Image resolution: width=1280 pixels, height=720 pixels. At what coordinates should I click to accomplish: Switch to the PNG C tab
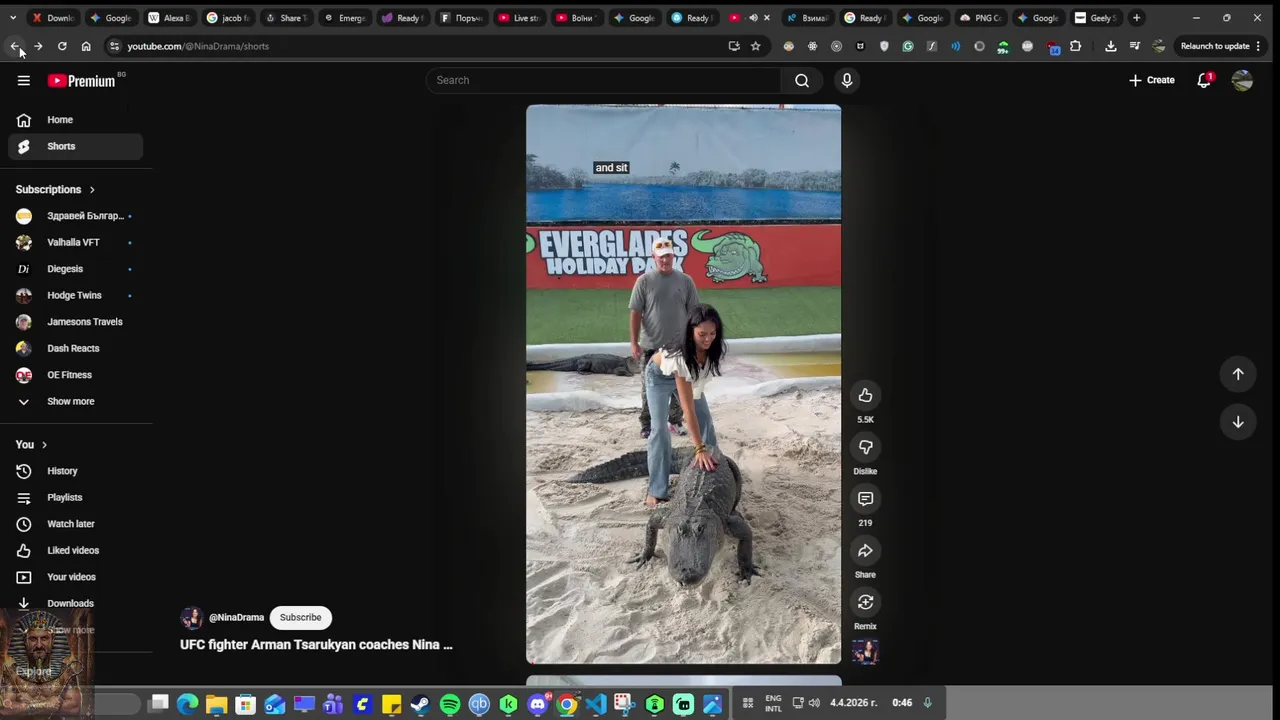[x=980, y=18]
